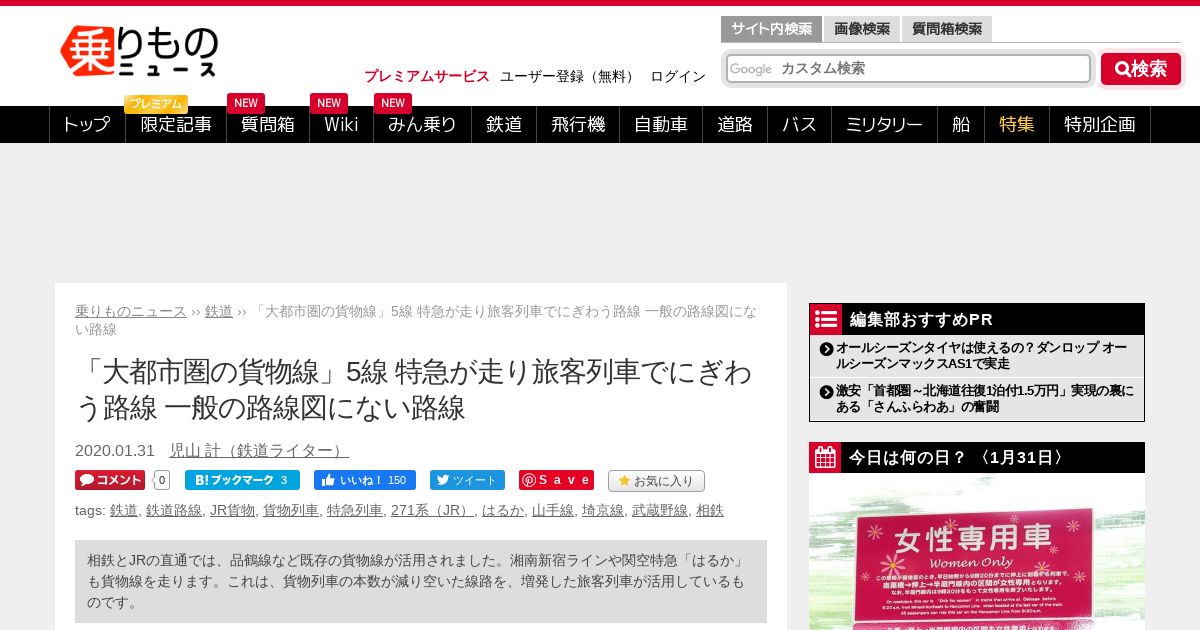Click the star お気に入り favorite button
This screenshot has height=630, width=1200.
pos(656,481)
